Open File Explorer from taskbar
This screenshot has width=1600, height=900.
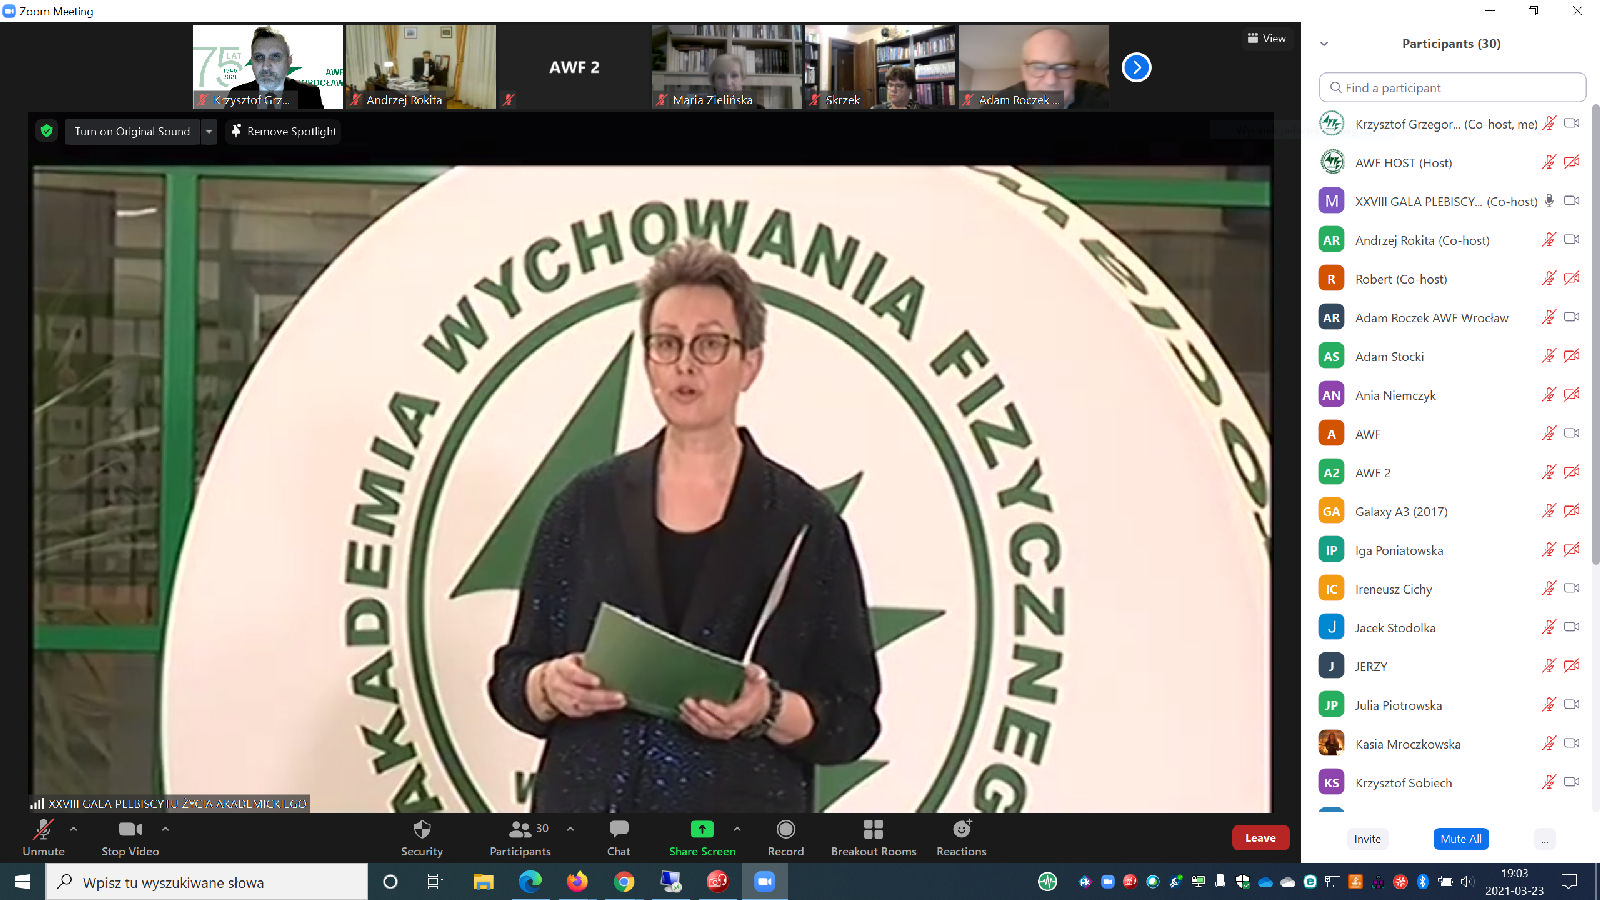point(483,881)
